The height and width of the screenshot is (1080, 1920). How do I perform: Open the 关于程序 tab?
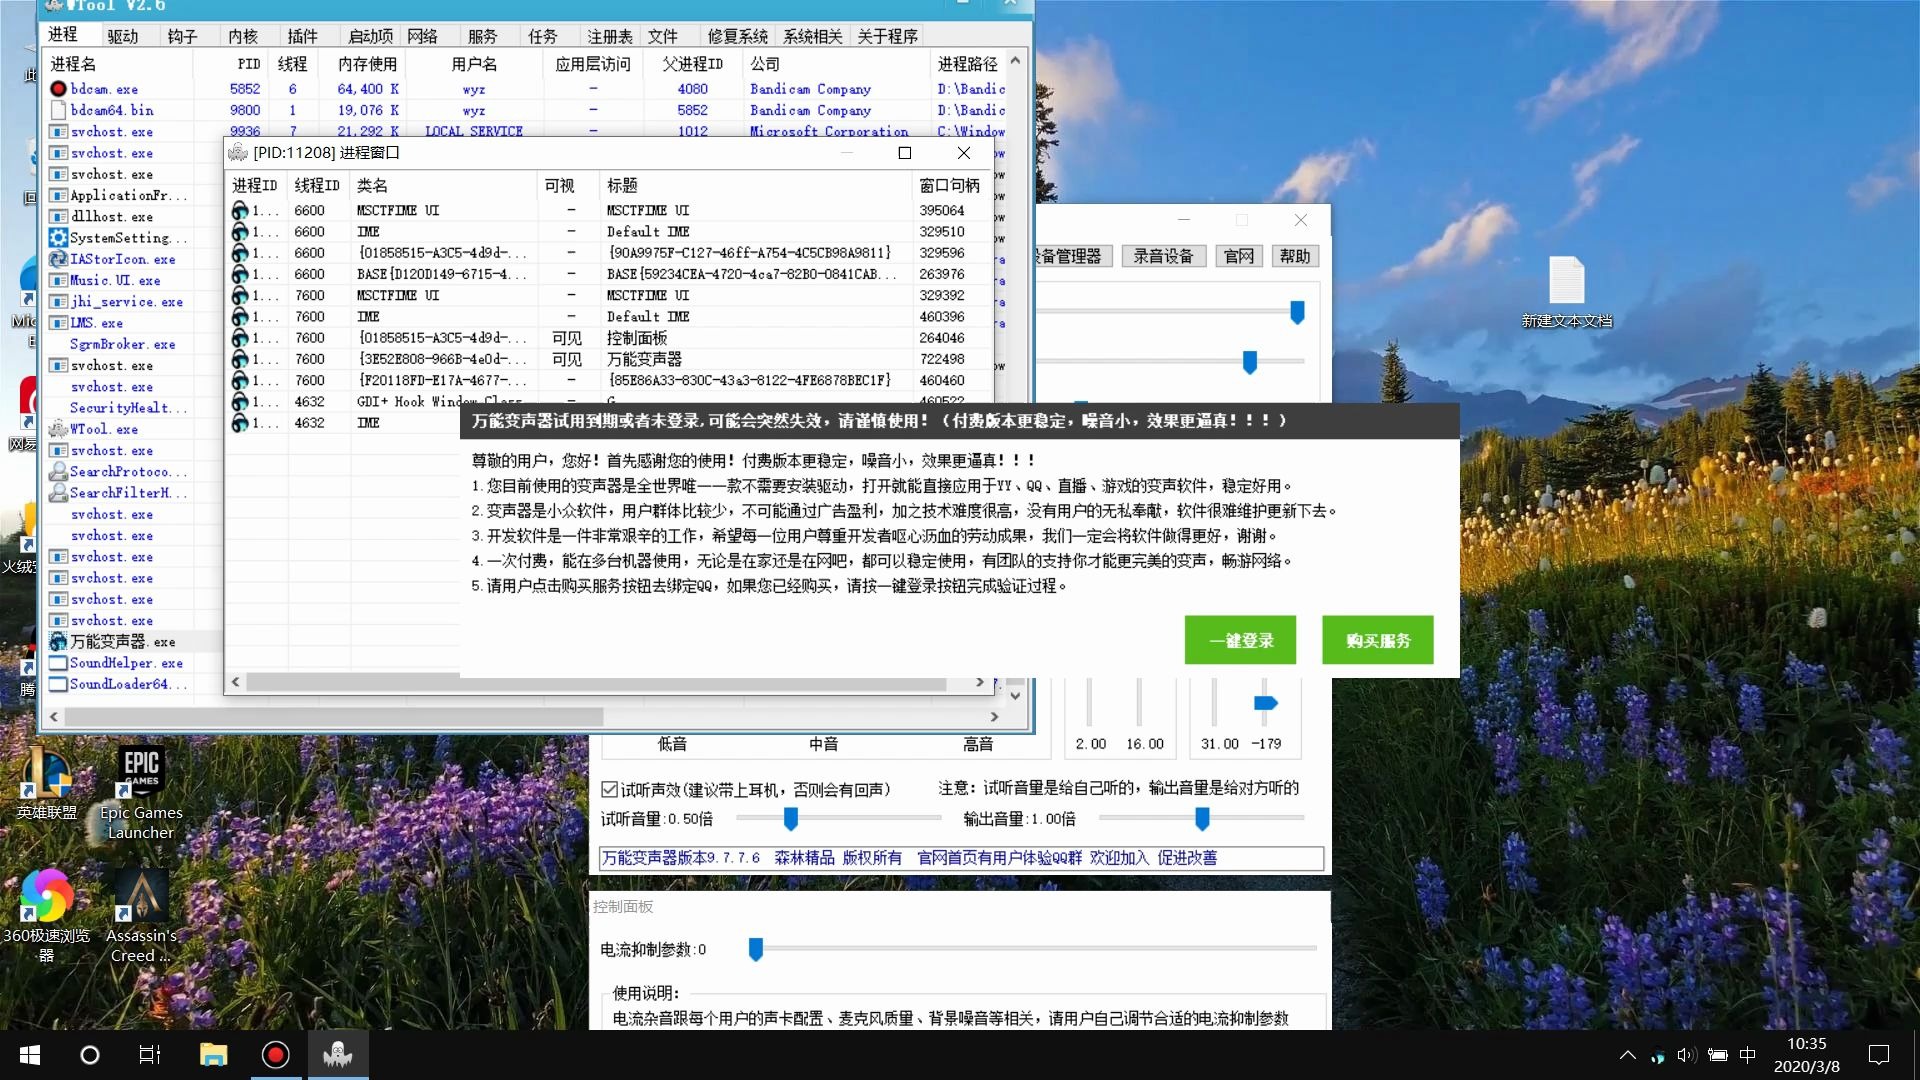(888, 36)
